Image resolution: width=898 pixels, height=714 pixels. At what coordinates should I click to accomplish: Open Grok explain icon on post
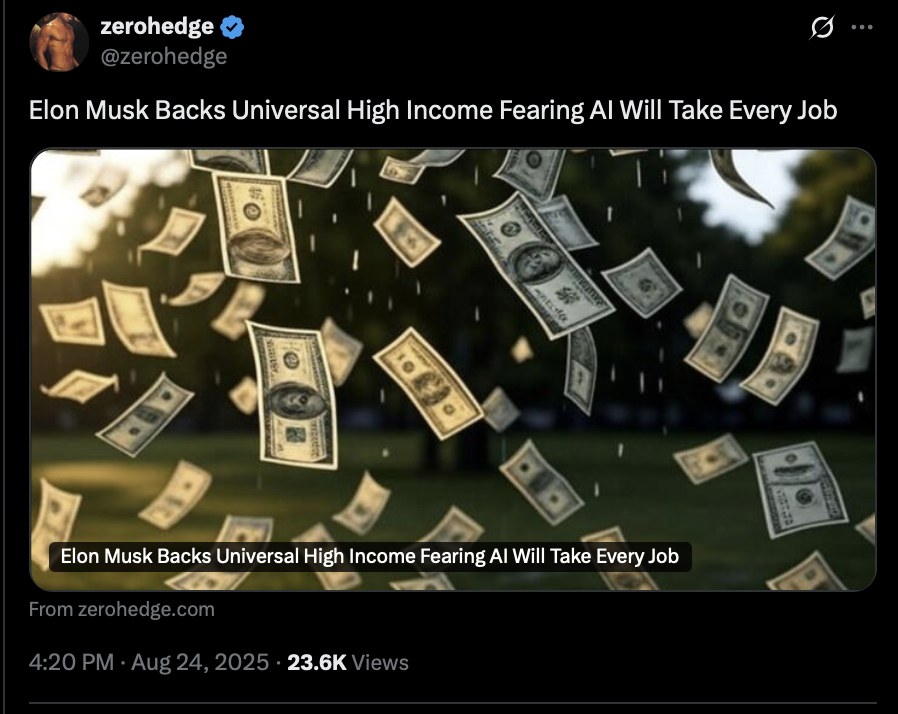tap(822, 27)
